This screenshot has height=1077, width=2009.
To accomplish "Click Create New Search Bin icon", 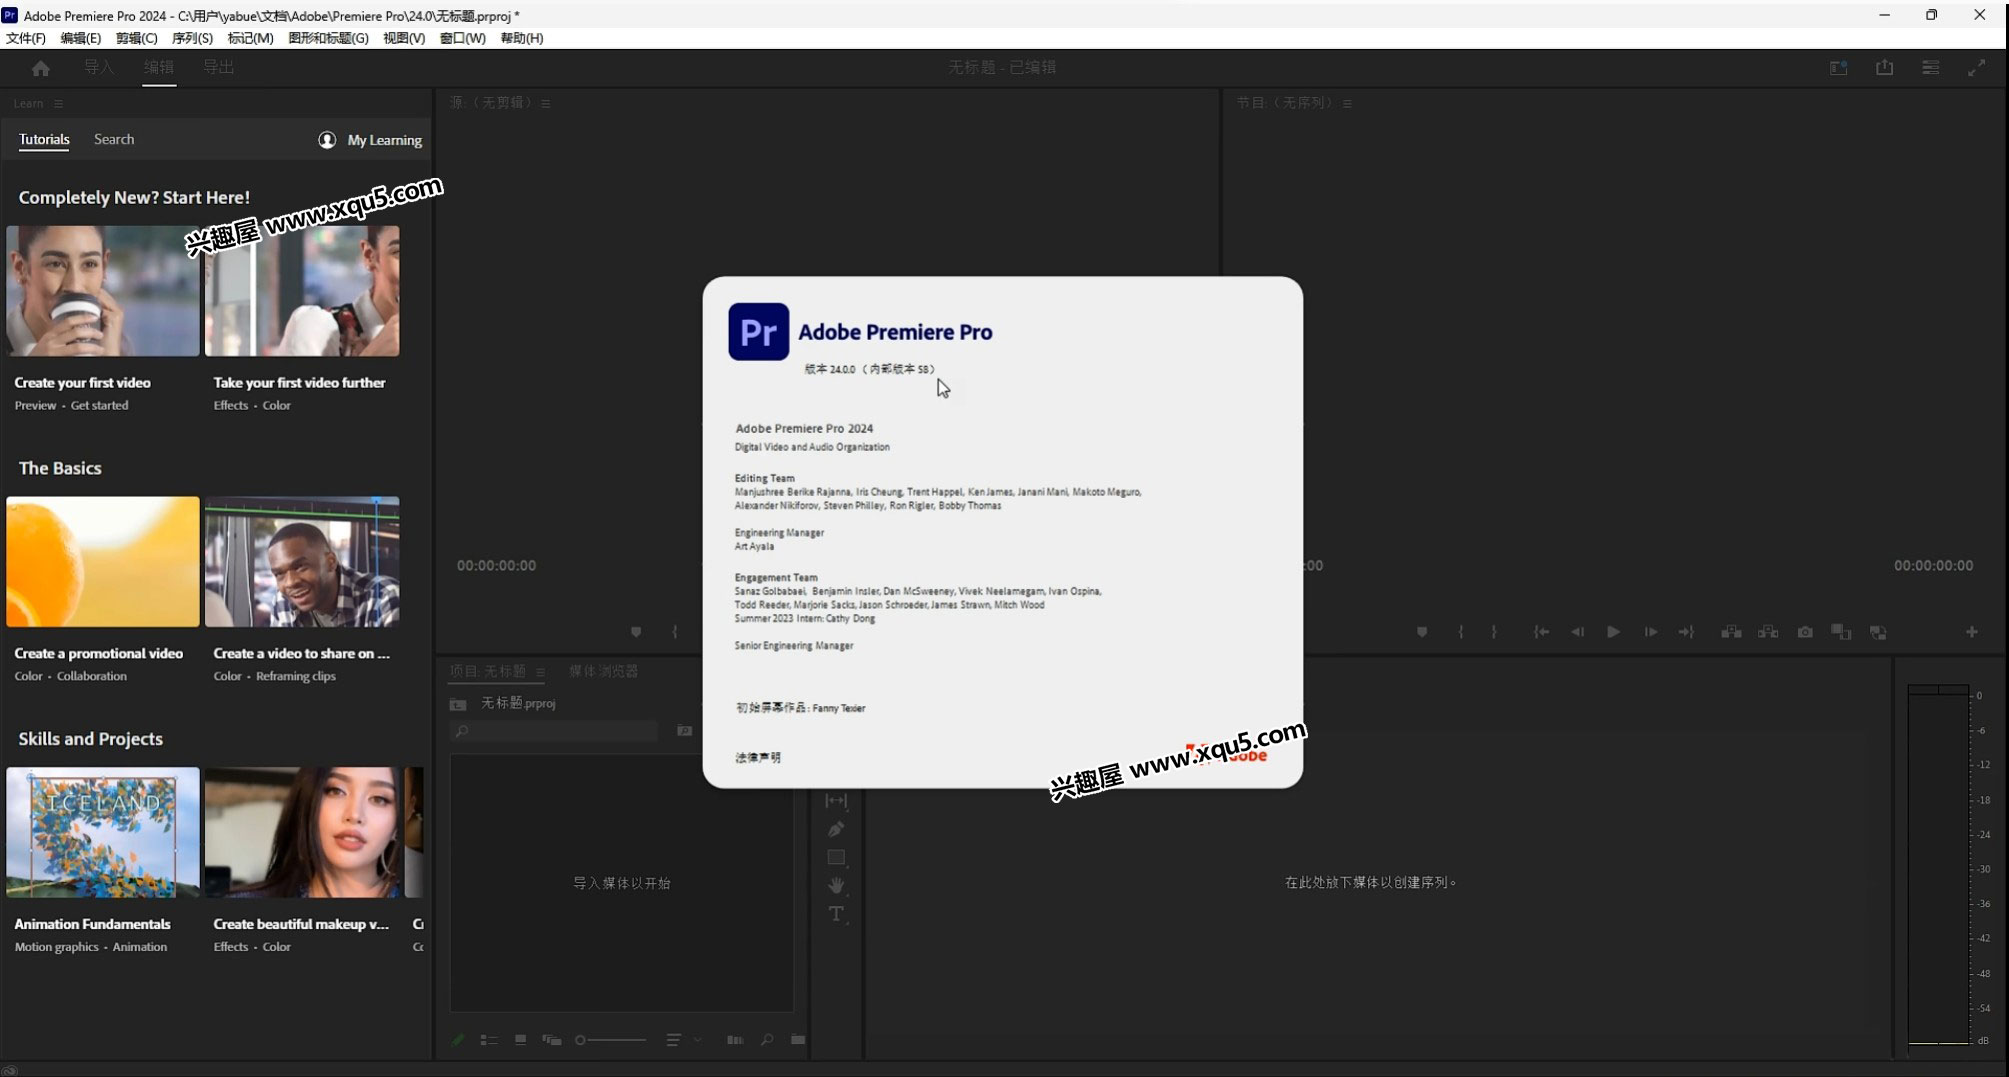I will coord(684,732).
